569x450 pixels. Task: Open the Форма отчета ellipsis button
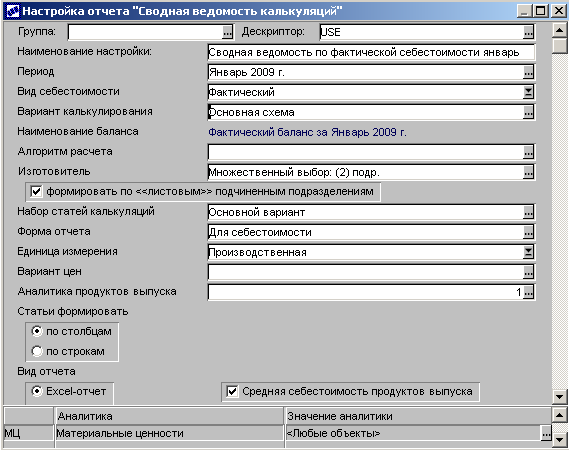click(528, 232)
